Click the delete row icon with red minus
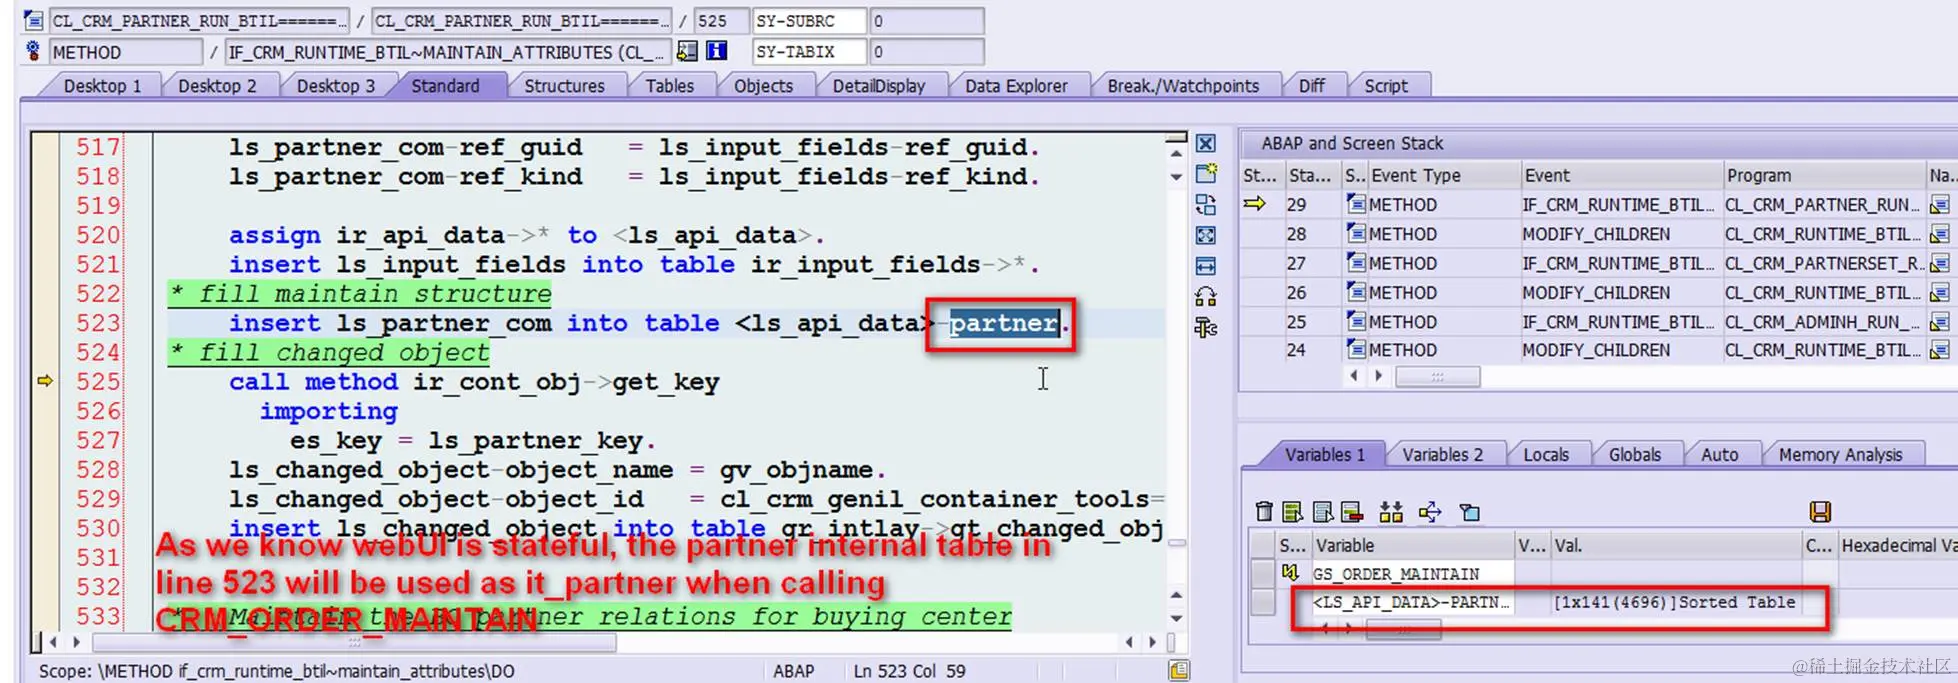The width and height of the screenshot is (1958, 683). coord(1352,512)
